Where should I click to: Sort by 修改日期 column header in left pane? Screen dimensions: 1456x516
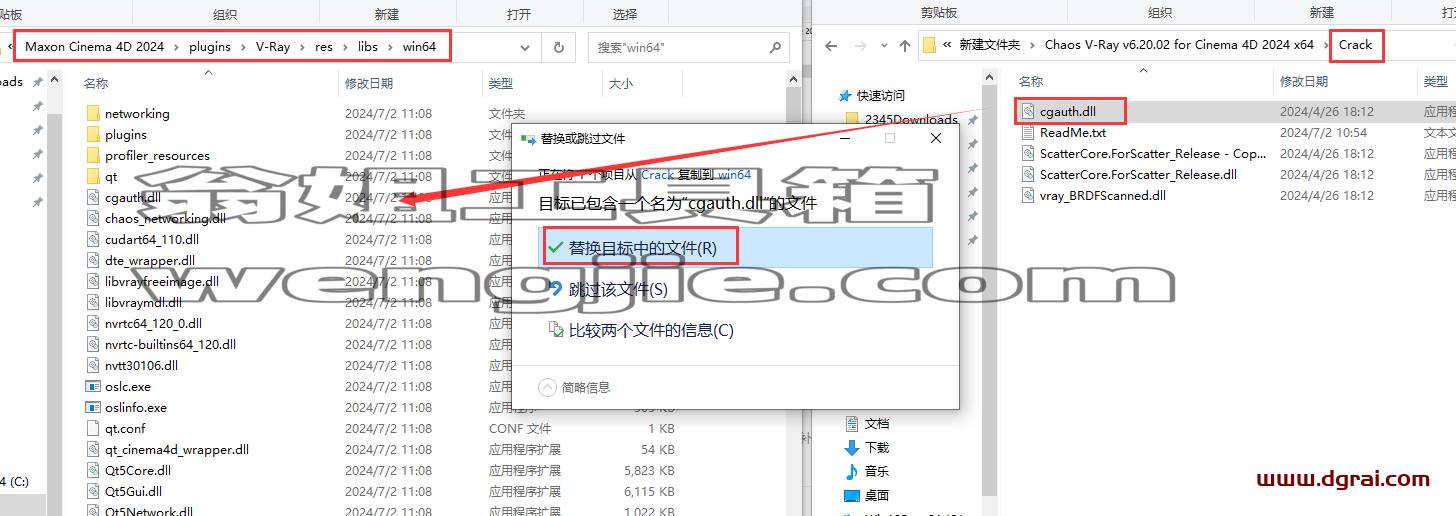coord(369,83)
